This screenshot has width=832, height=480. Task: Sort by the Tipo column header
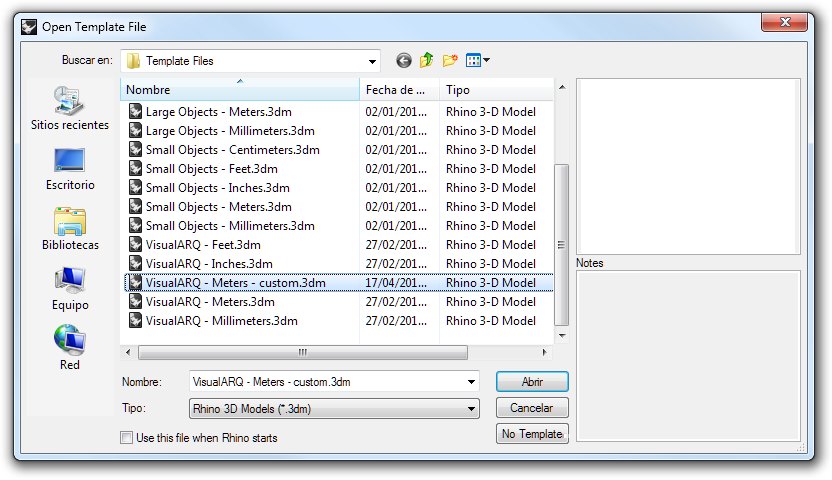(x=494, y=90)
